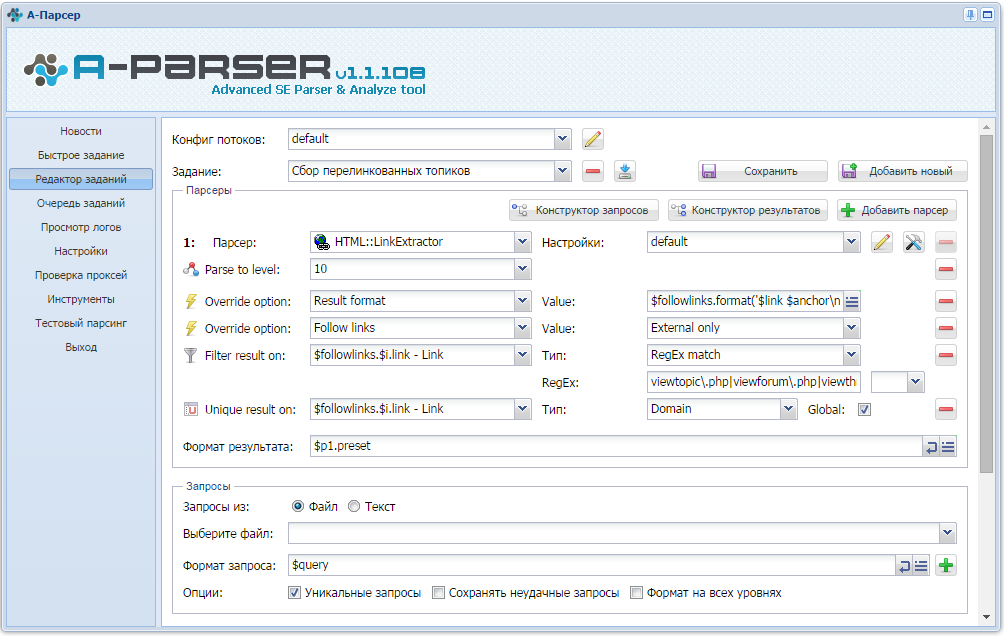Remove Unique result row with minus icon
Image resolution: width=1004 pixels, height=636 pixels.
coord(946,409)
